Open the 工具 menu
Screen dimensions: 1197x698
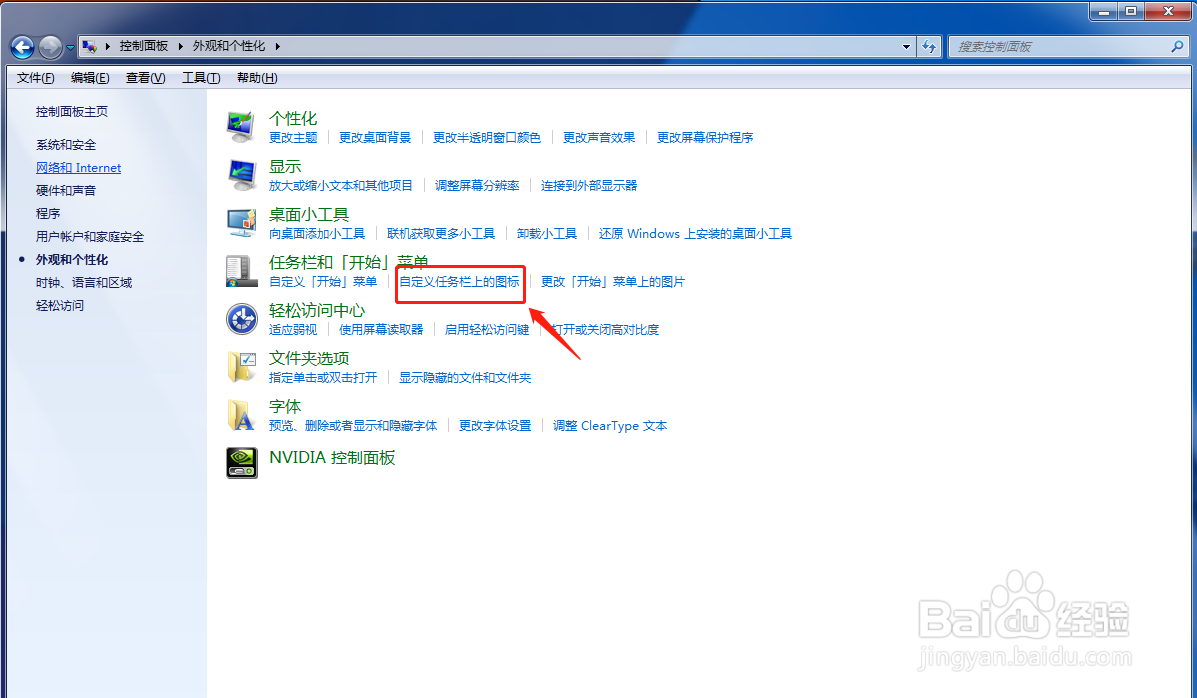point(200,77)
